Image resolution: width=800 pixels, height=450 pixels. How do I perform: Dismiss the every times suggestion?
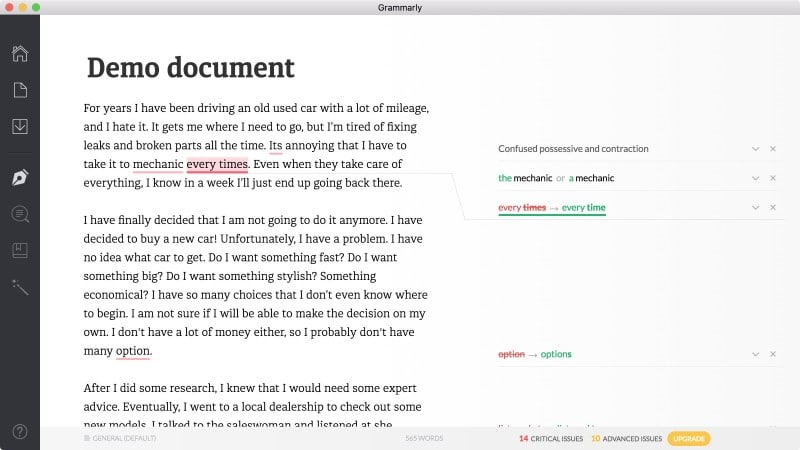click(773, 208)
